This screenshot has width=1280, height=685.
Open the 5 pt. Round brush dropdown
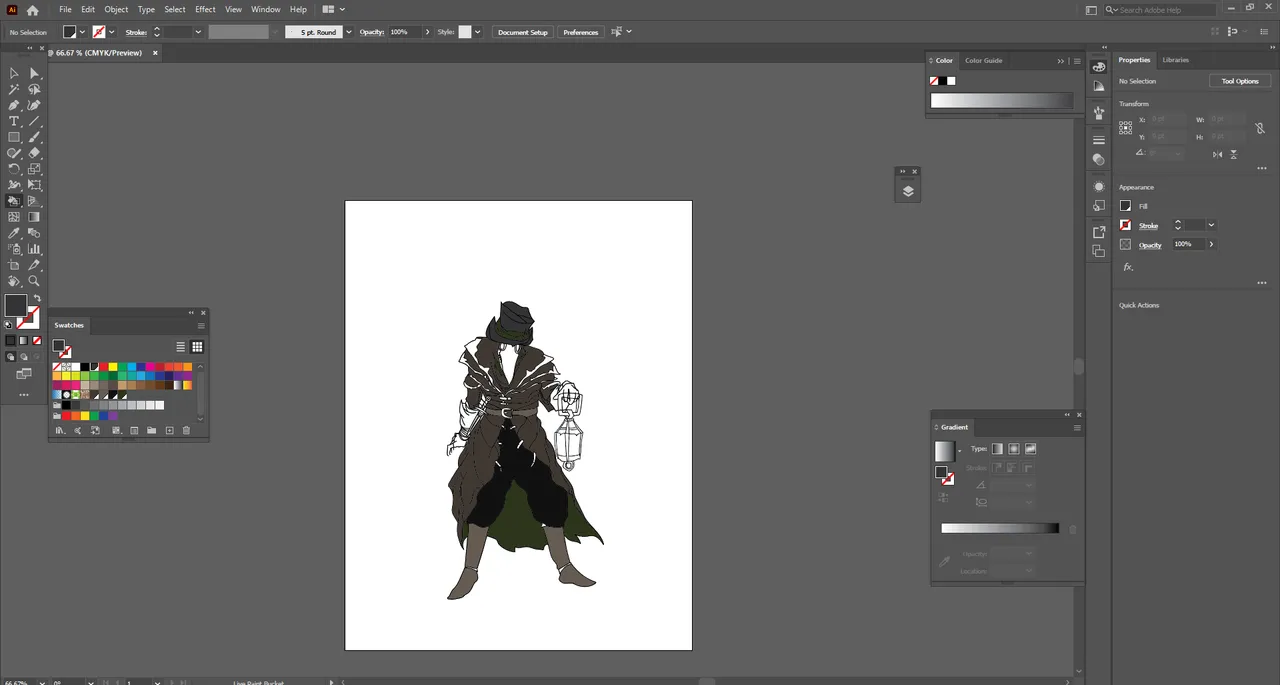point(349,32)
